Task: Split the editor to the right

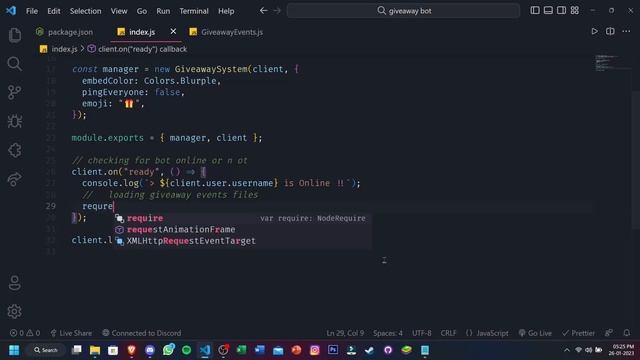Action: (x=610, y=31)
